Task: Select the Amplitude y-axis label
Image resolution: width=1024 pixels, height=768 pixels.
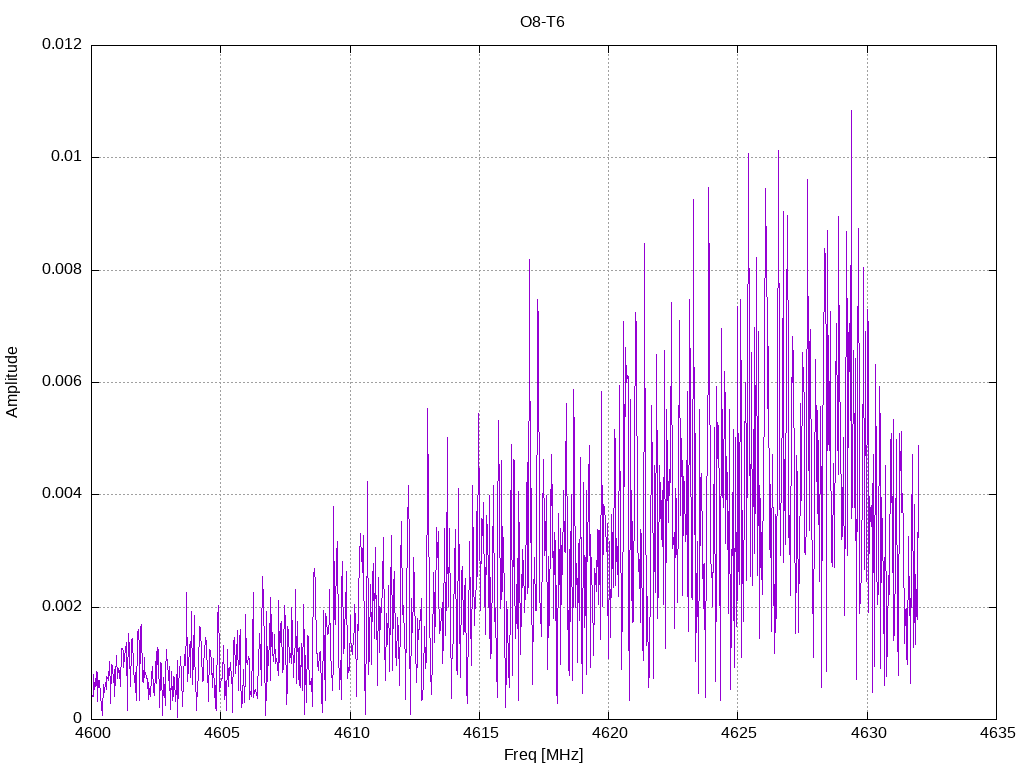Action: [12, 382]
